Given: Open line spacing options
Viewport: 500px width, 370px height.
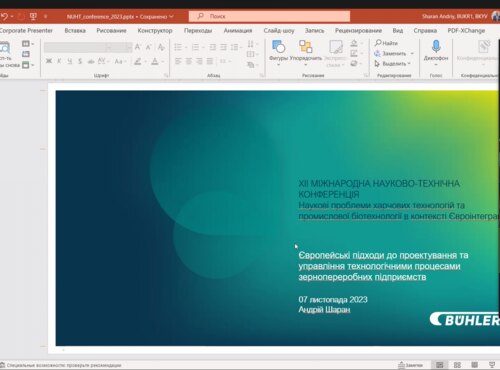Looking at the screenshot, I should (236, 47).
